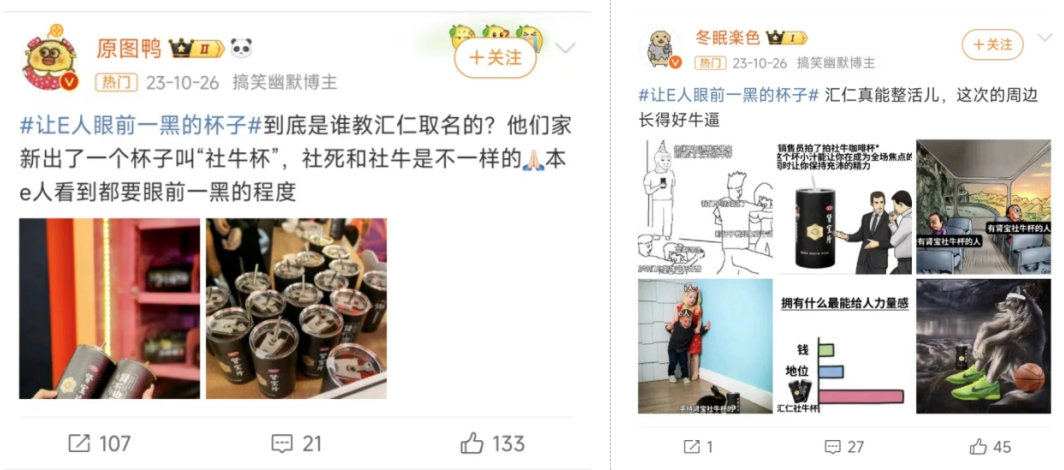Open 原图鸭 profile avatar
The width and height of the screenshot is (1064, 470).
50,60
